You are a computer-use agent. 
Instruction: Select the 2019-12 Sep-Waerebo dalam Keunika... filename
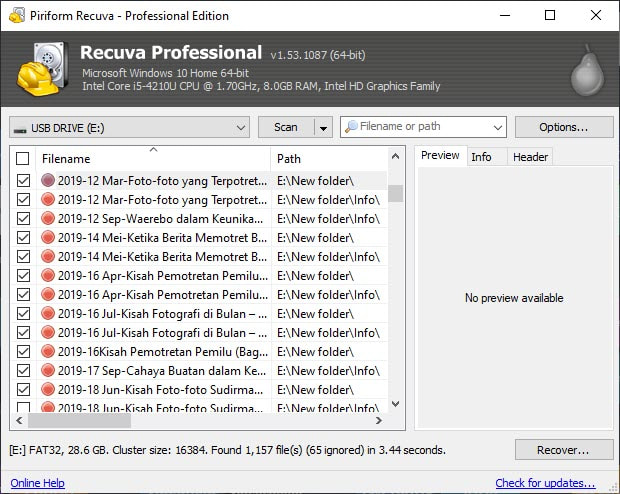coord(161,219)
